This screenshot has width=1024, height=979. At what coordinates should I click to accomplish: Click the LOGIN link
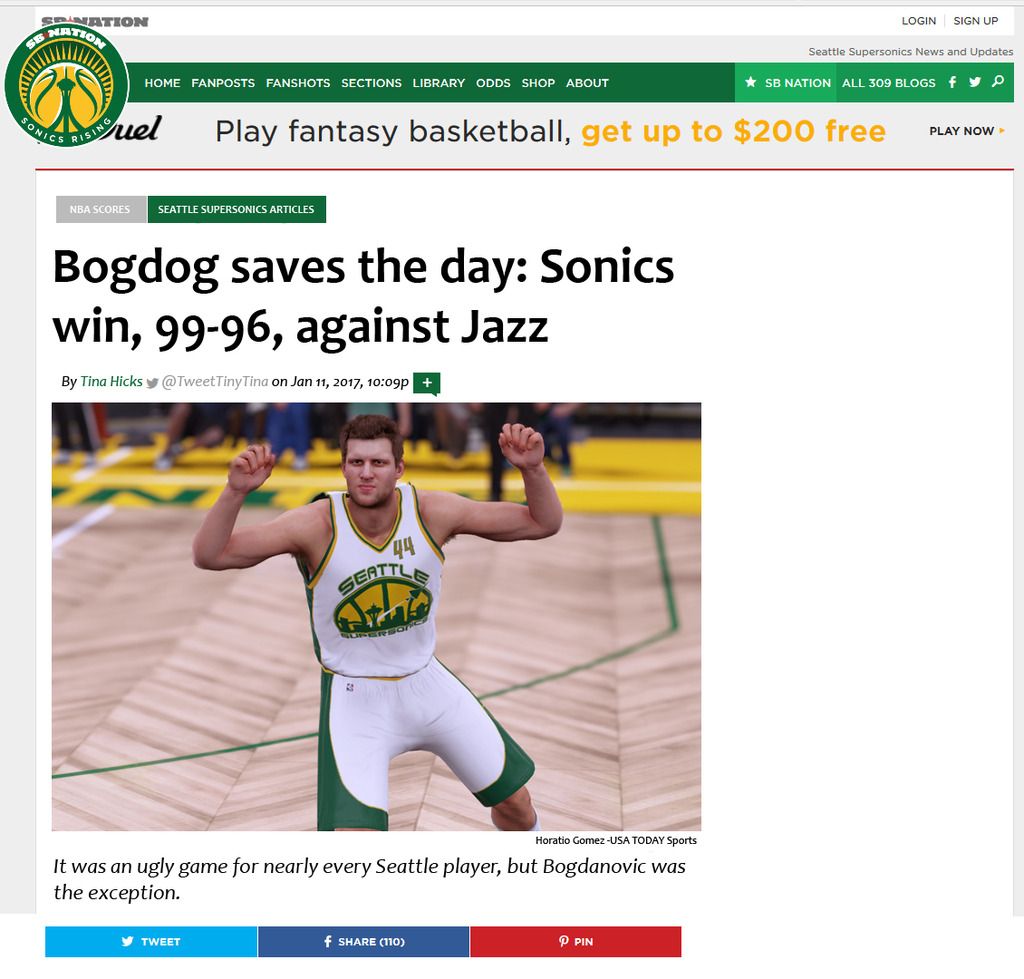[x=918, y=21]
